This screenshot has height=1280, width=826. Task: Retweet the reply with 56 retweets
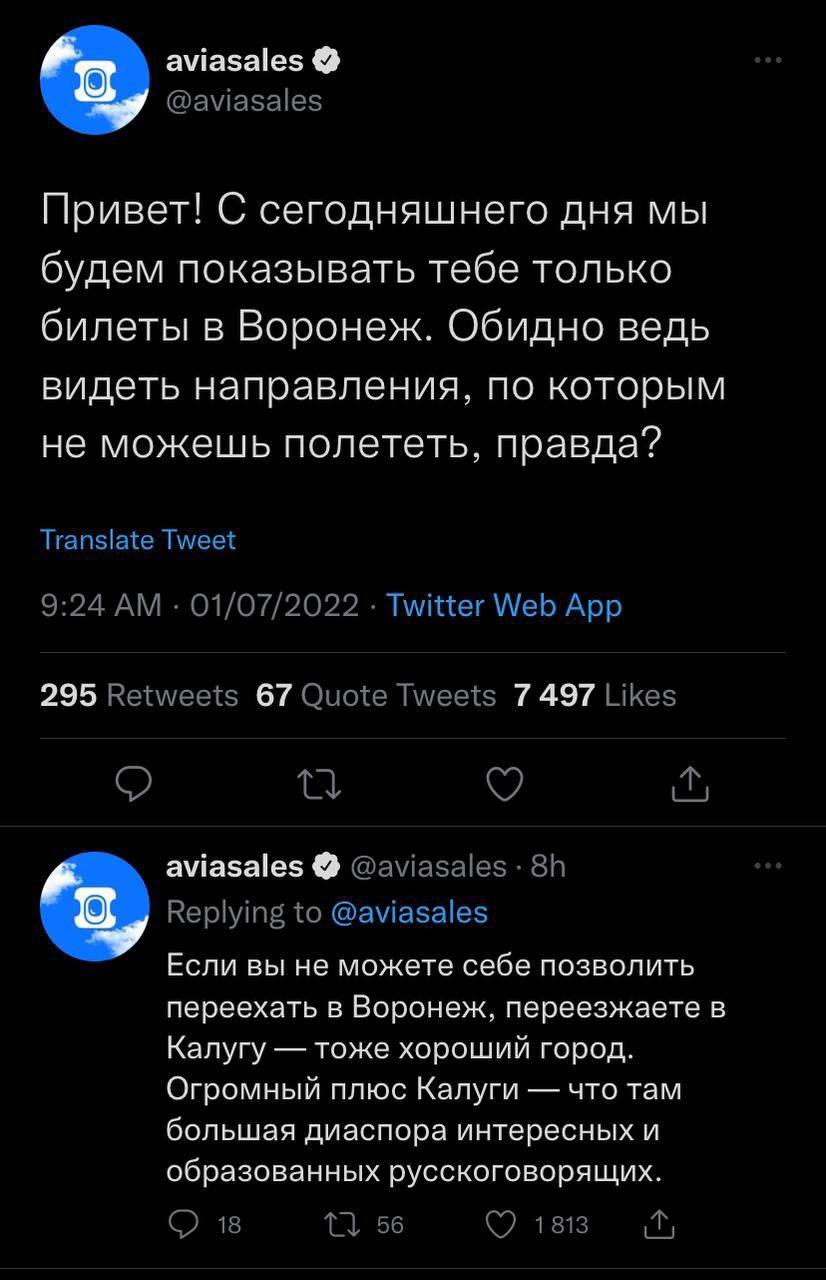331,1224
